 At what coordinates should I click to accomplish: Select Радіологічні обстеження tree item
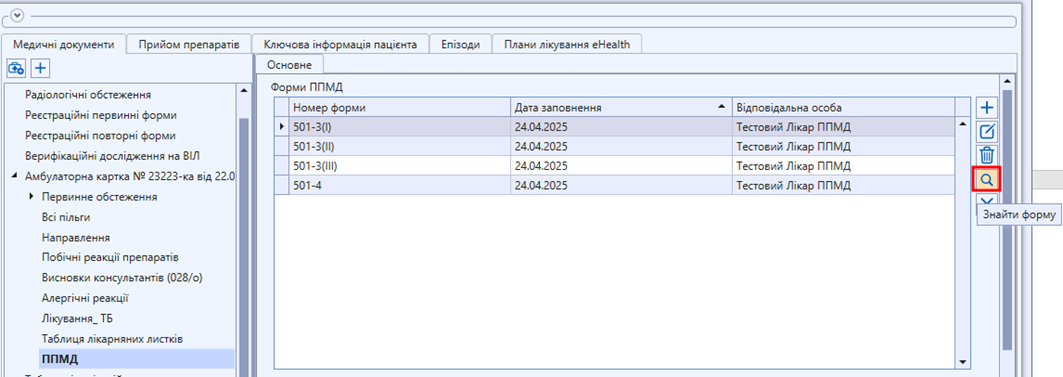pos(88,95)
